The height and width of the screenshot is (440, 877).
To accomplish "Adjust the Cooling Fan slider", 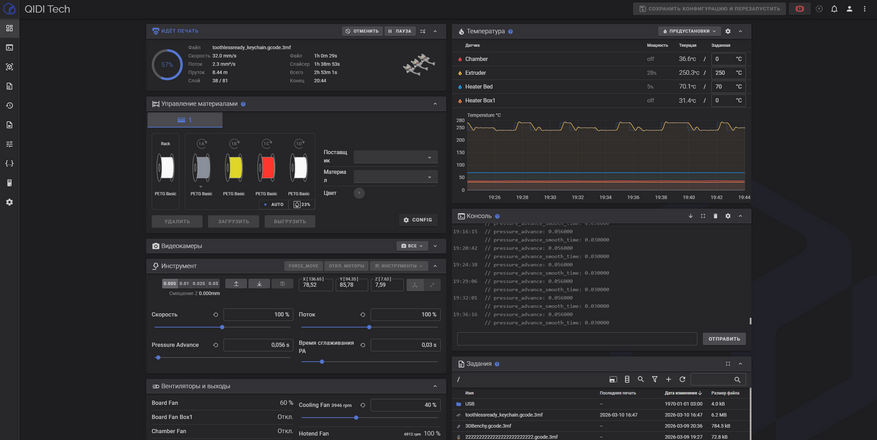I will click(356, 418).
